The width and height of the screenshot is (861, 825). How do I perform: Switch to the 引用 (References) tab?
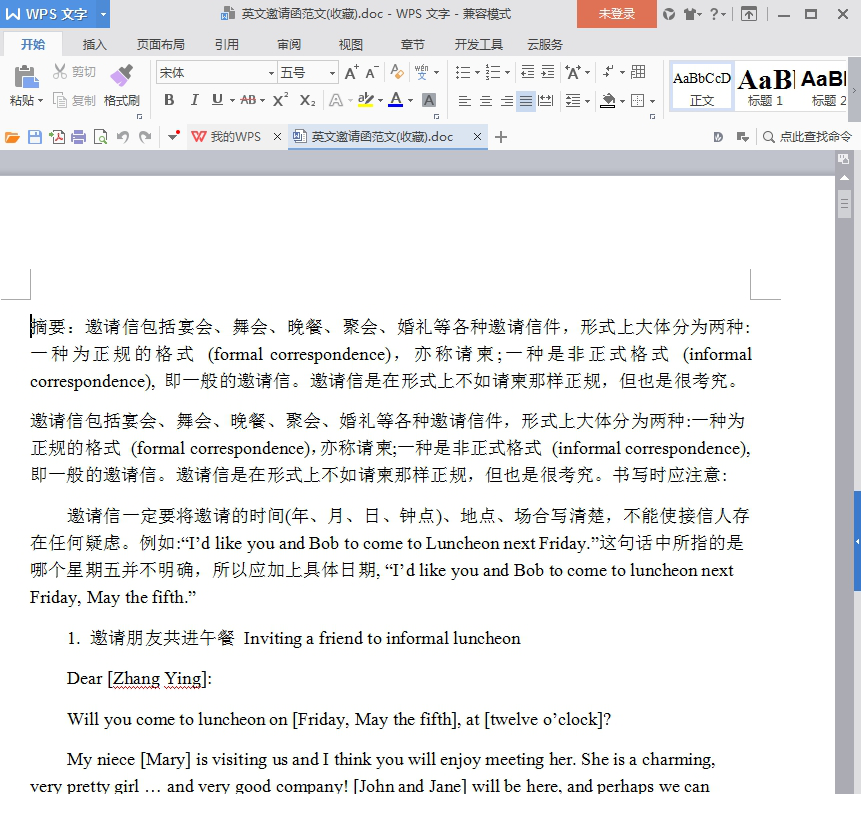pos(226,44)
